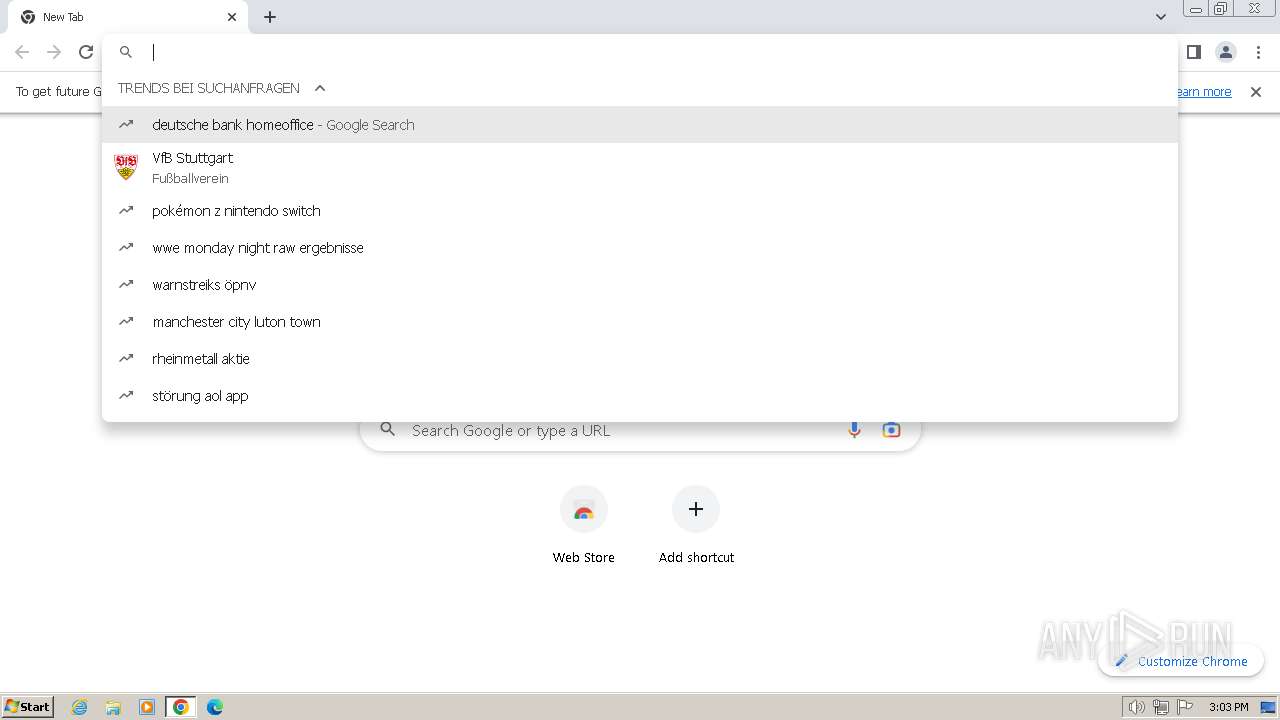Click the trending arrow beside rheinmetall aktie
The image size is (1280, 720).
pyautogui.click(x=126, y=358)
